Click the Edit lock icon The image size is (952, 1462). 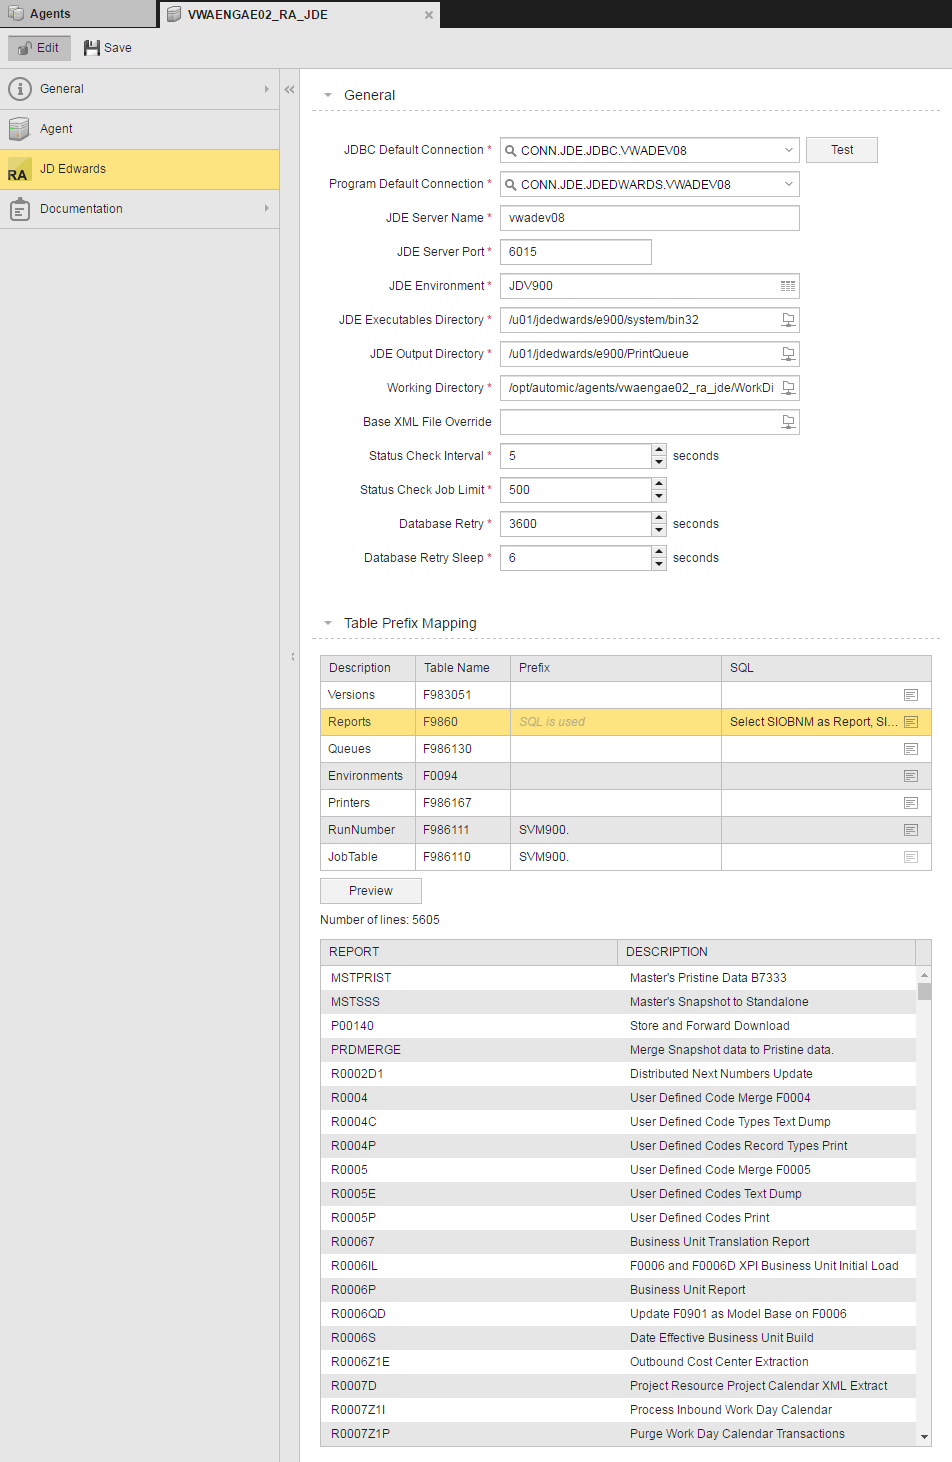[x=25, y=48]
